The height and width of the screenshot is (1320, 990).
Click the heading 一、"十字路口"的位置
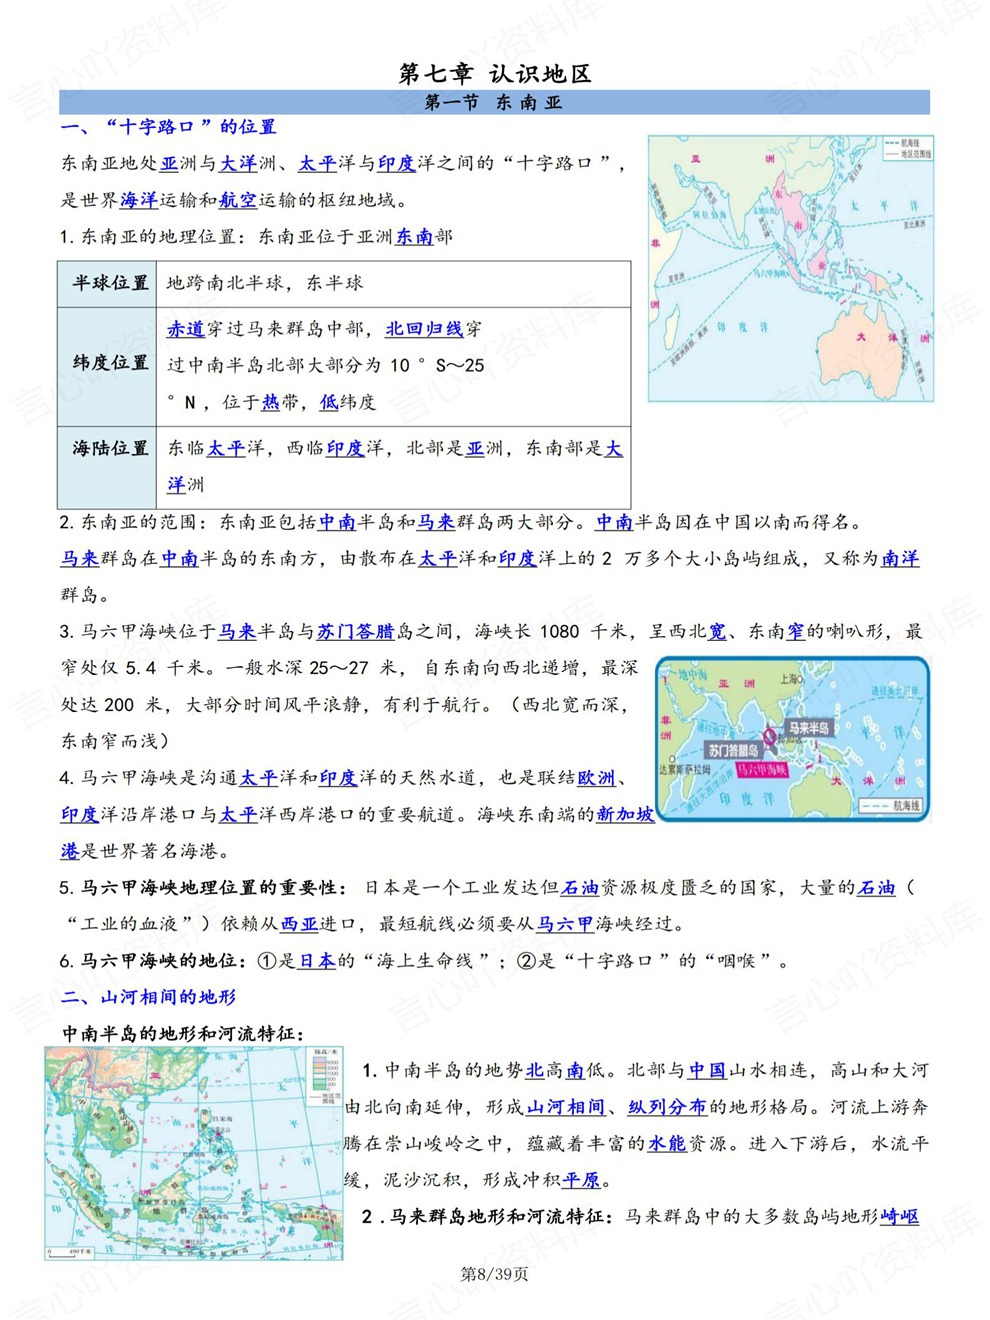(168, 127)
